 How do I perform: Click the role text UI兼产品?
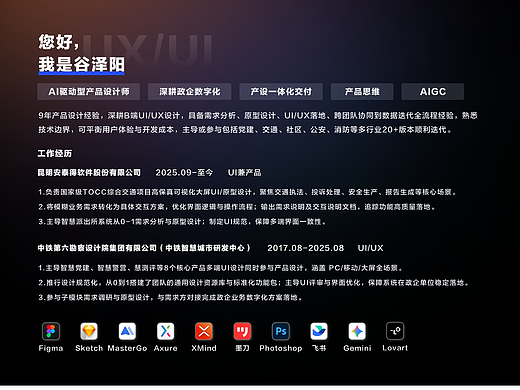(x=245, y=173)
